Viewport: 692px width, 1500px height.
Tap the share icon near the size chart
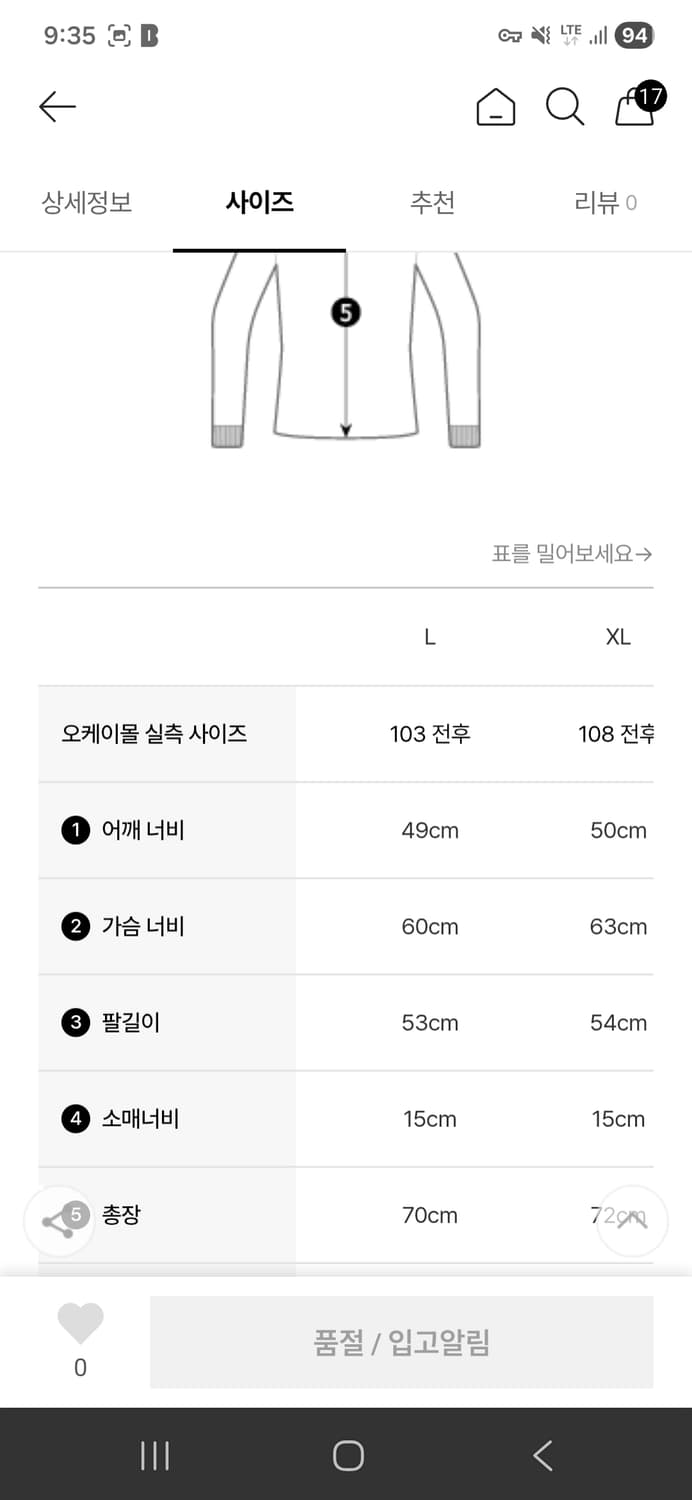pyautogui.click(x=59, y=1222)
